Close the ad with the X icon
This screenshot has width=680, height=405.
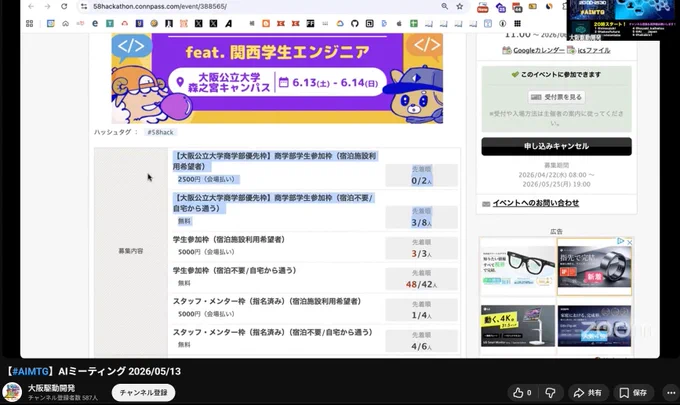click(629, 242)
